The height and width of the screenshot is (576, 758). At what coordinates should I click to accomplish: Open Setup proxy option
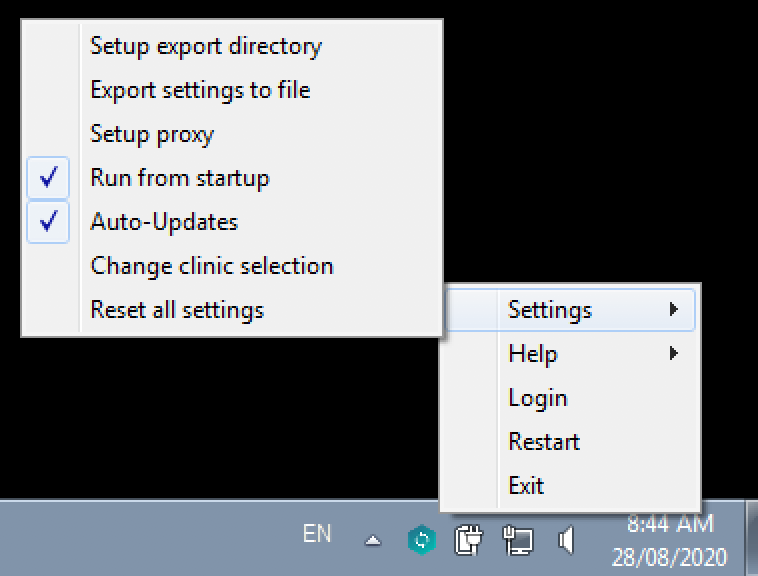[x=152, y=134]
